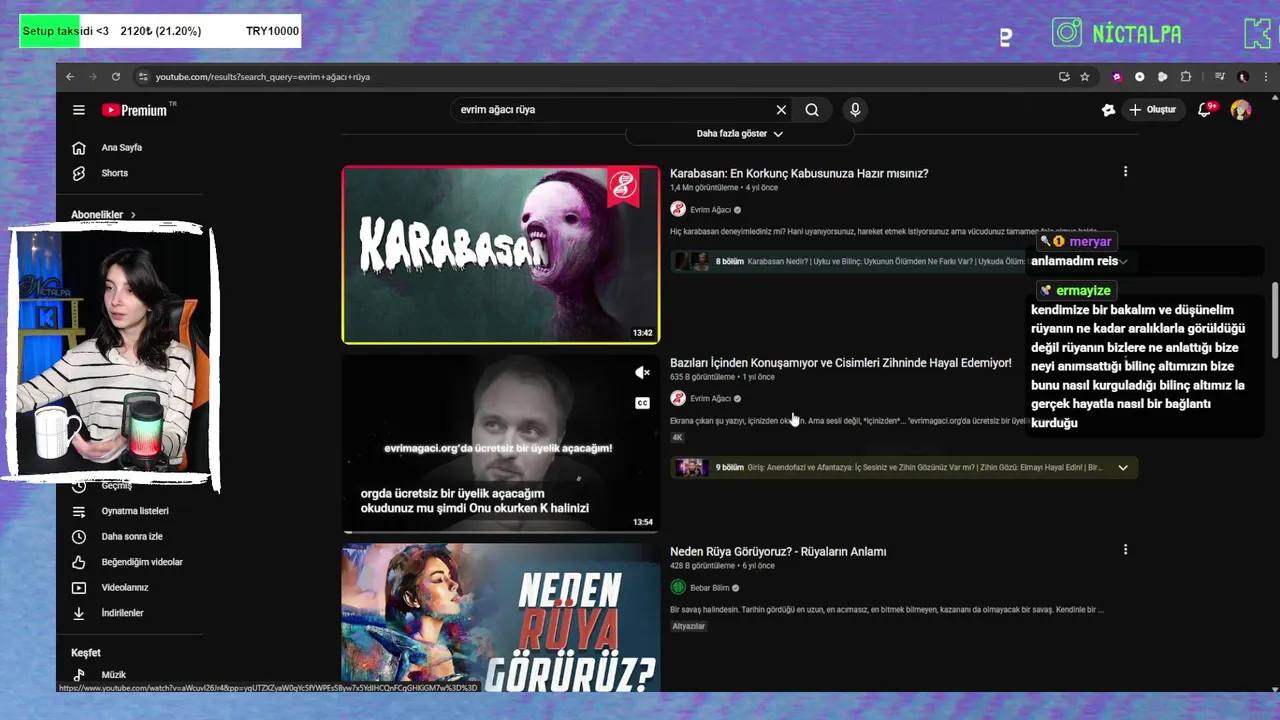1280x720 pixels.
Task: Click Bebar Bilim channel avatar
Action: 678,588
